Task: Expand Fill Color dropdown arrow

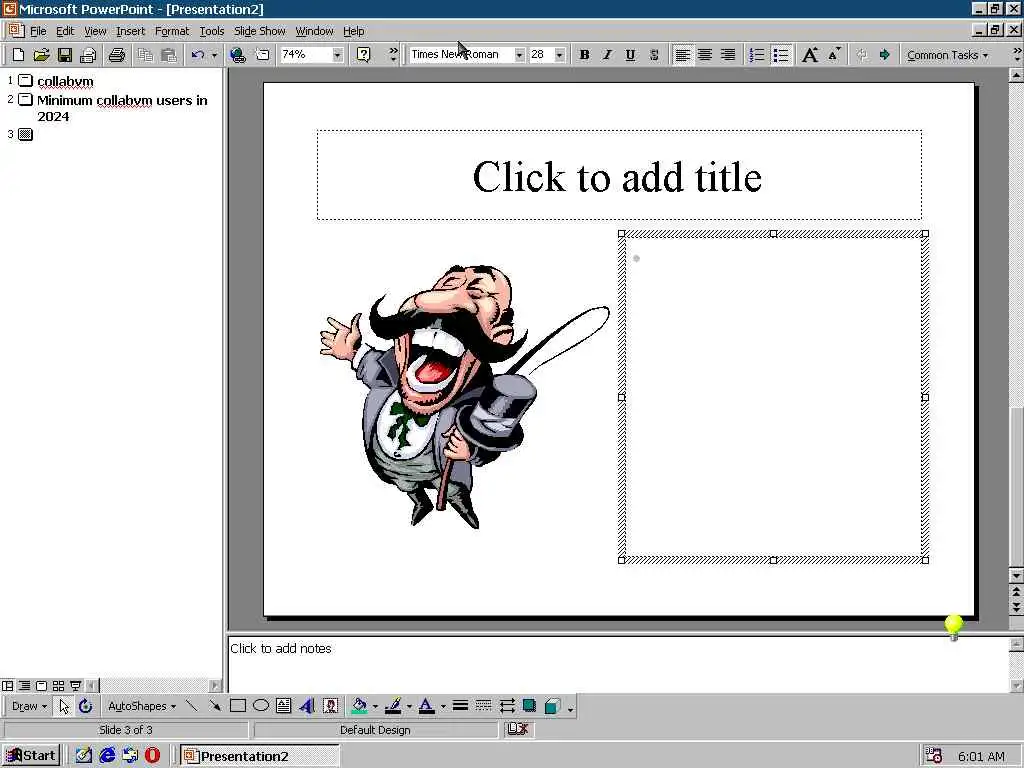Action: pos(376,706)
